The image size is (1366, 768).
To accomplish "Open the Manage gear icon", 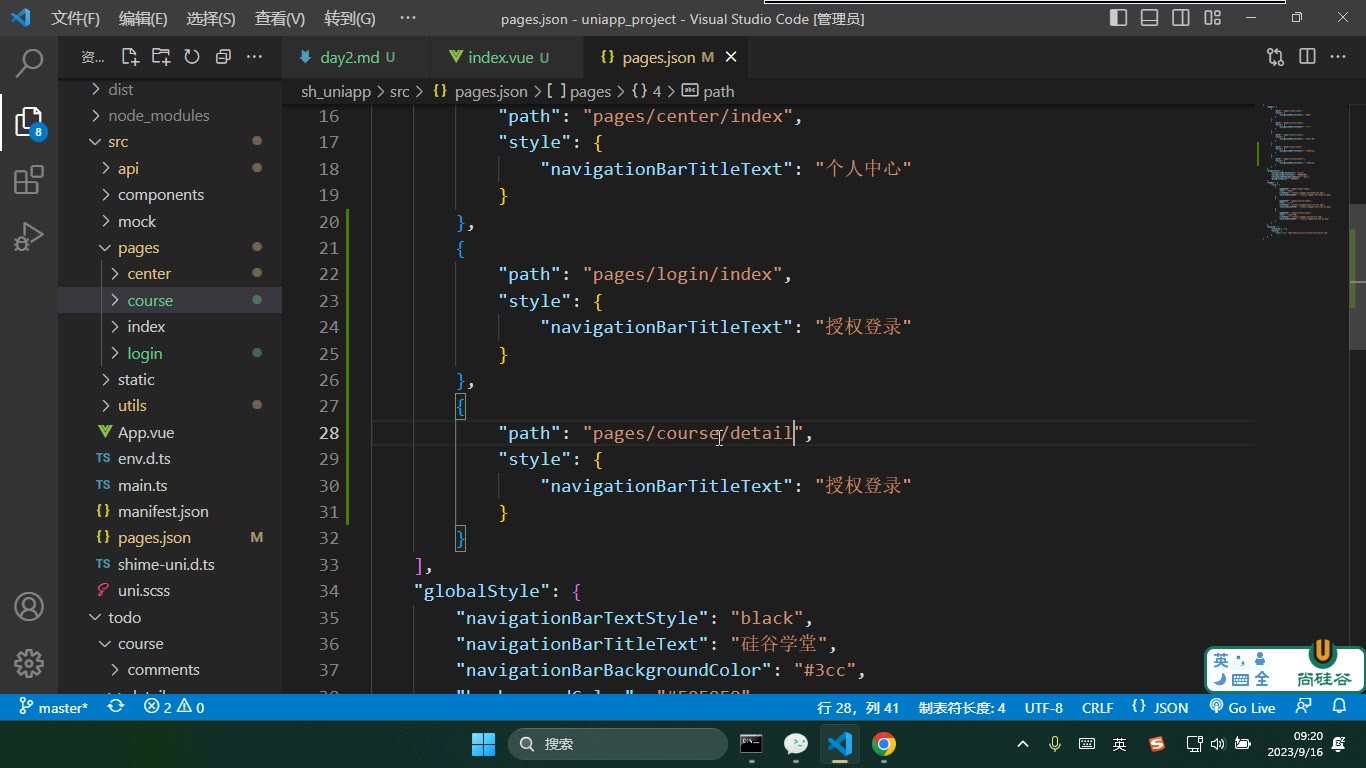I will coord(29,663).
